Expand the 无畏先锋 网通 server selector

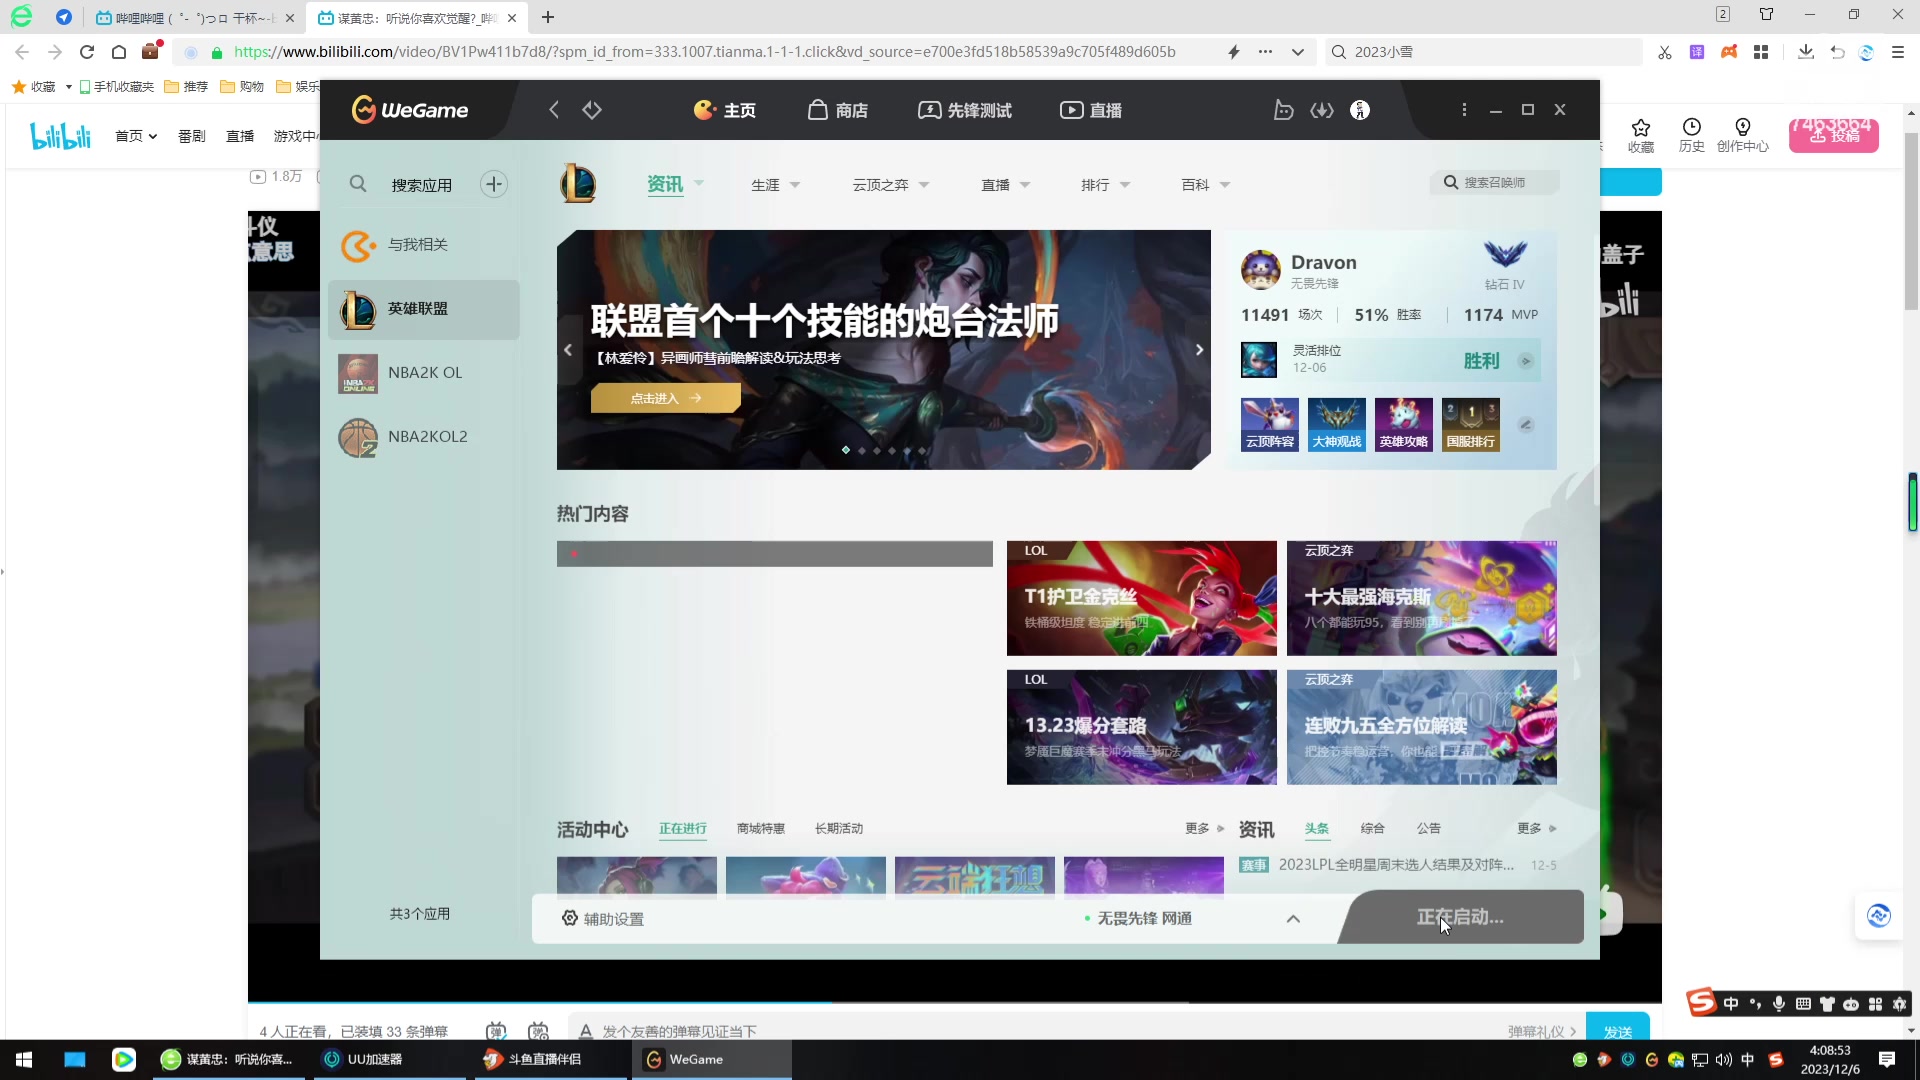(x=1293, y=919)
